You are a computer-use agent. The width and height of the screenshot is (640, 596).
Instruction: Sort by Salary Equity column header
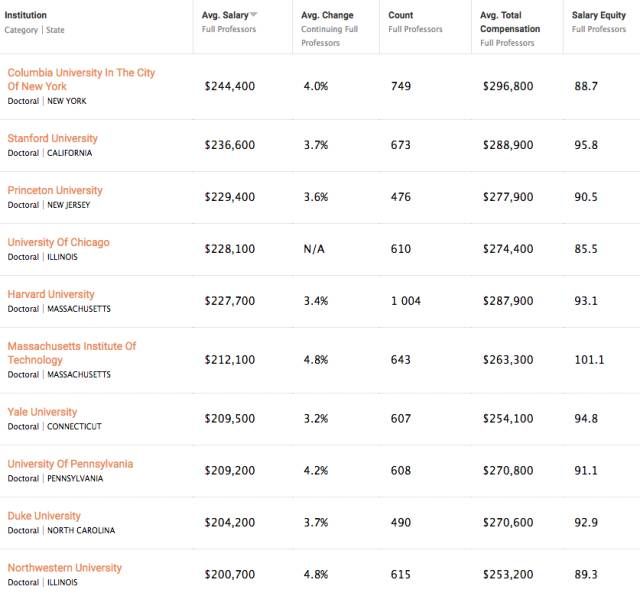coord(598,16)
